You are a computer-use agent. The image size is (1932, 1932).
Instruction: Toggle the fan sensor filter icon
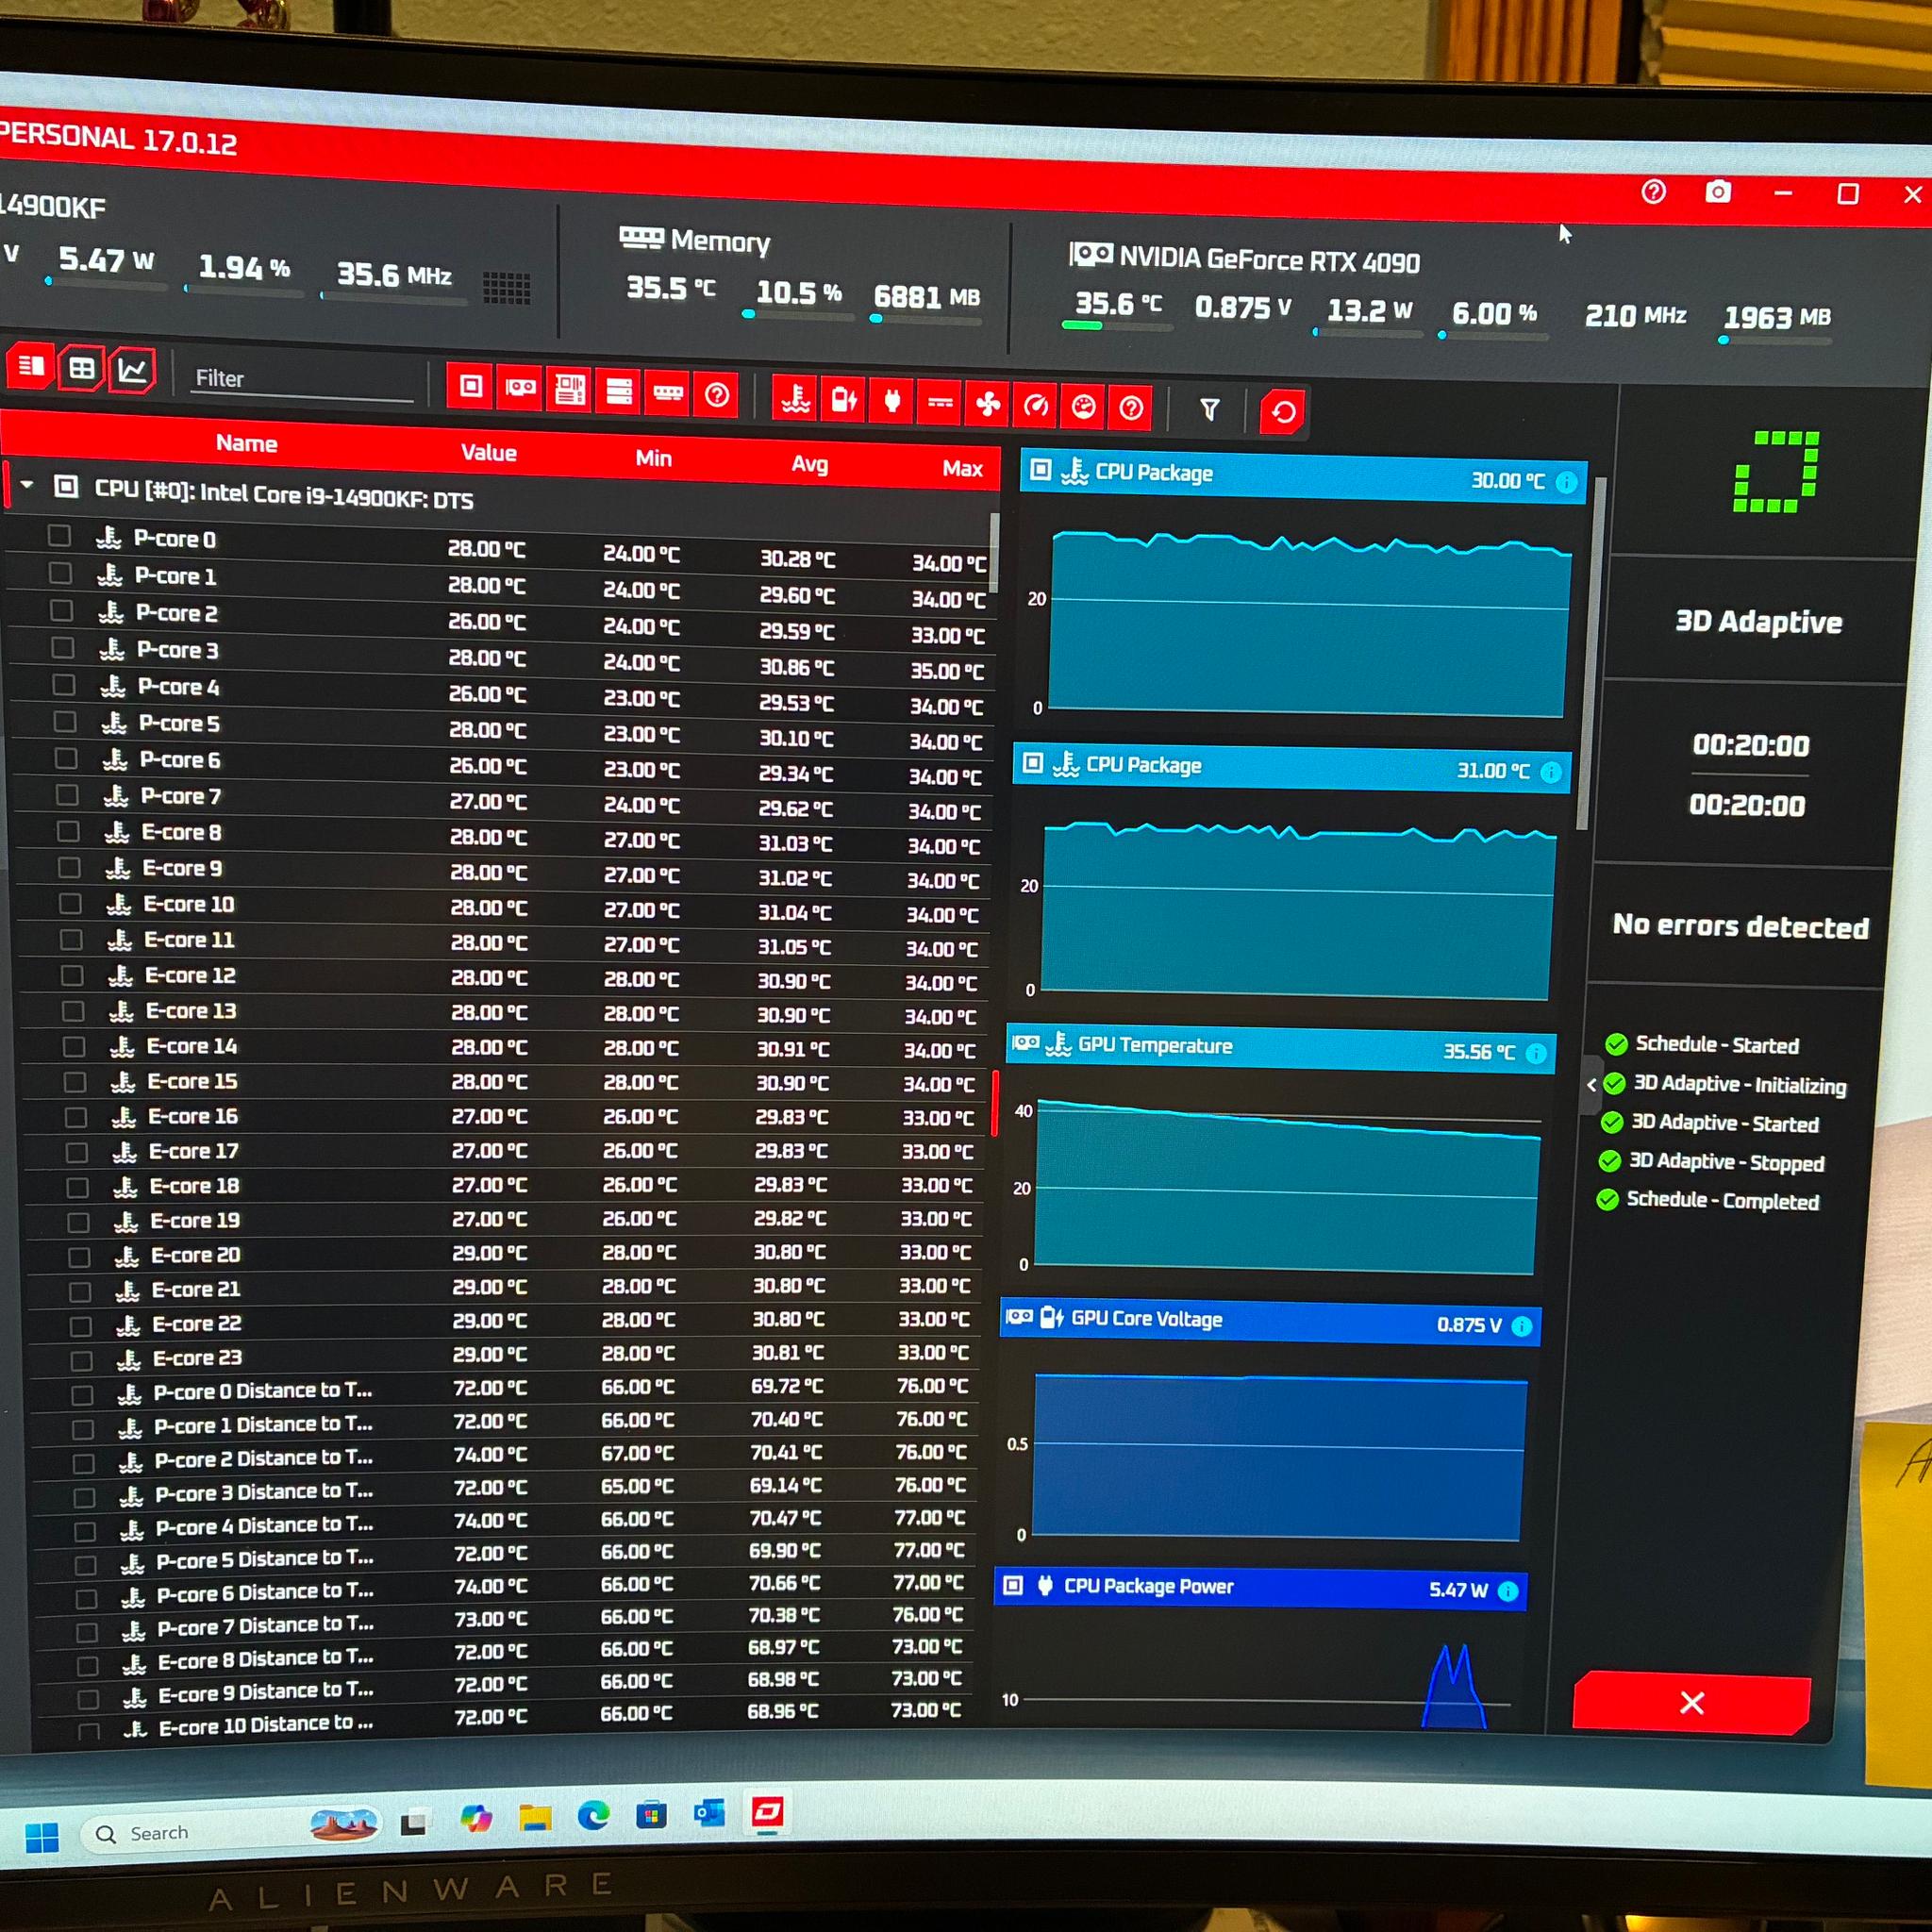coord(988,405)
